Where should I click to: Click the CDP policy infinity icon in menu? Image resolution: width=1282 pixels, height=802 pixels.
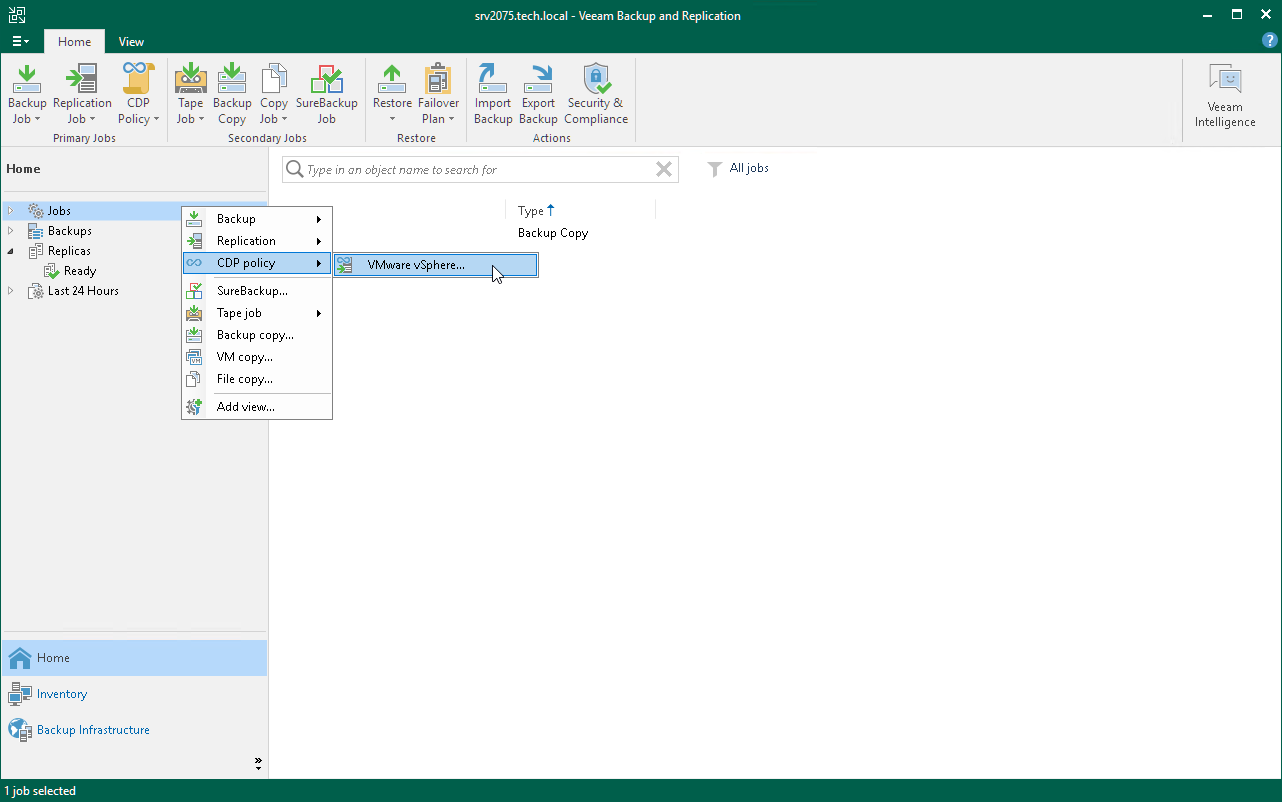coord(194,263)
